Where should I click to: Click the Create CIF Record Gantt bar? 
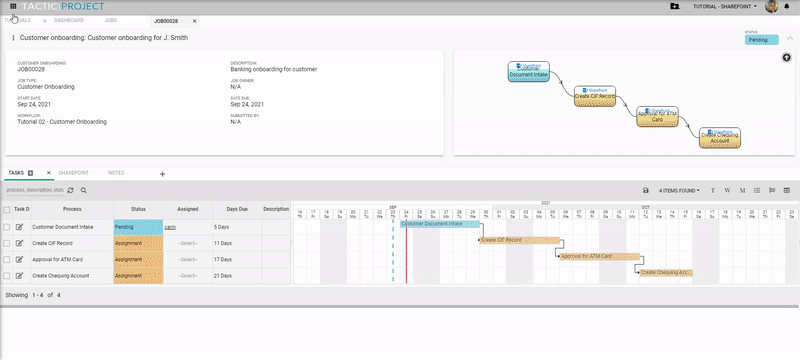(519, 240)
